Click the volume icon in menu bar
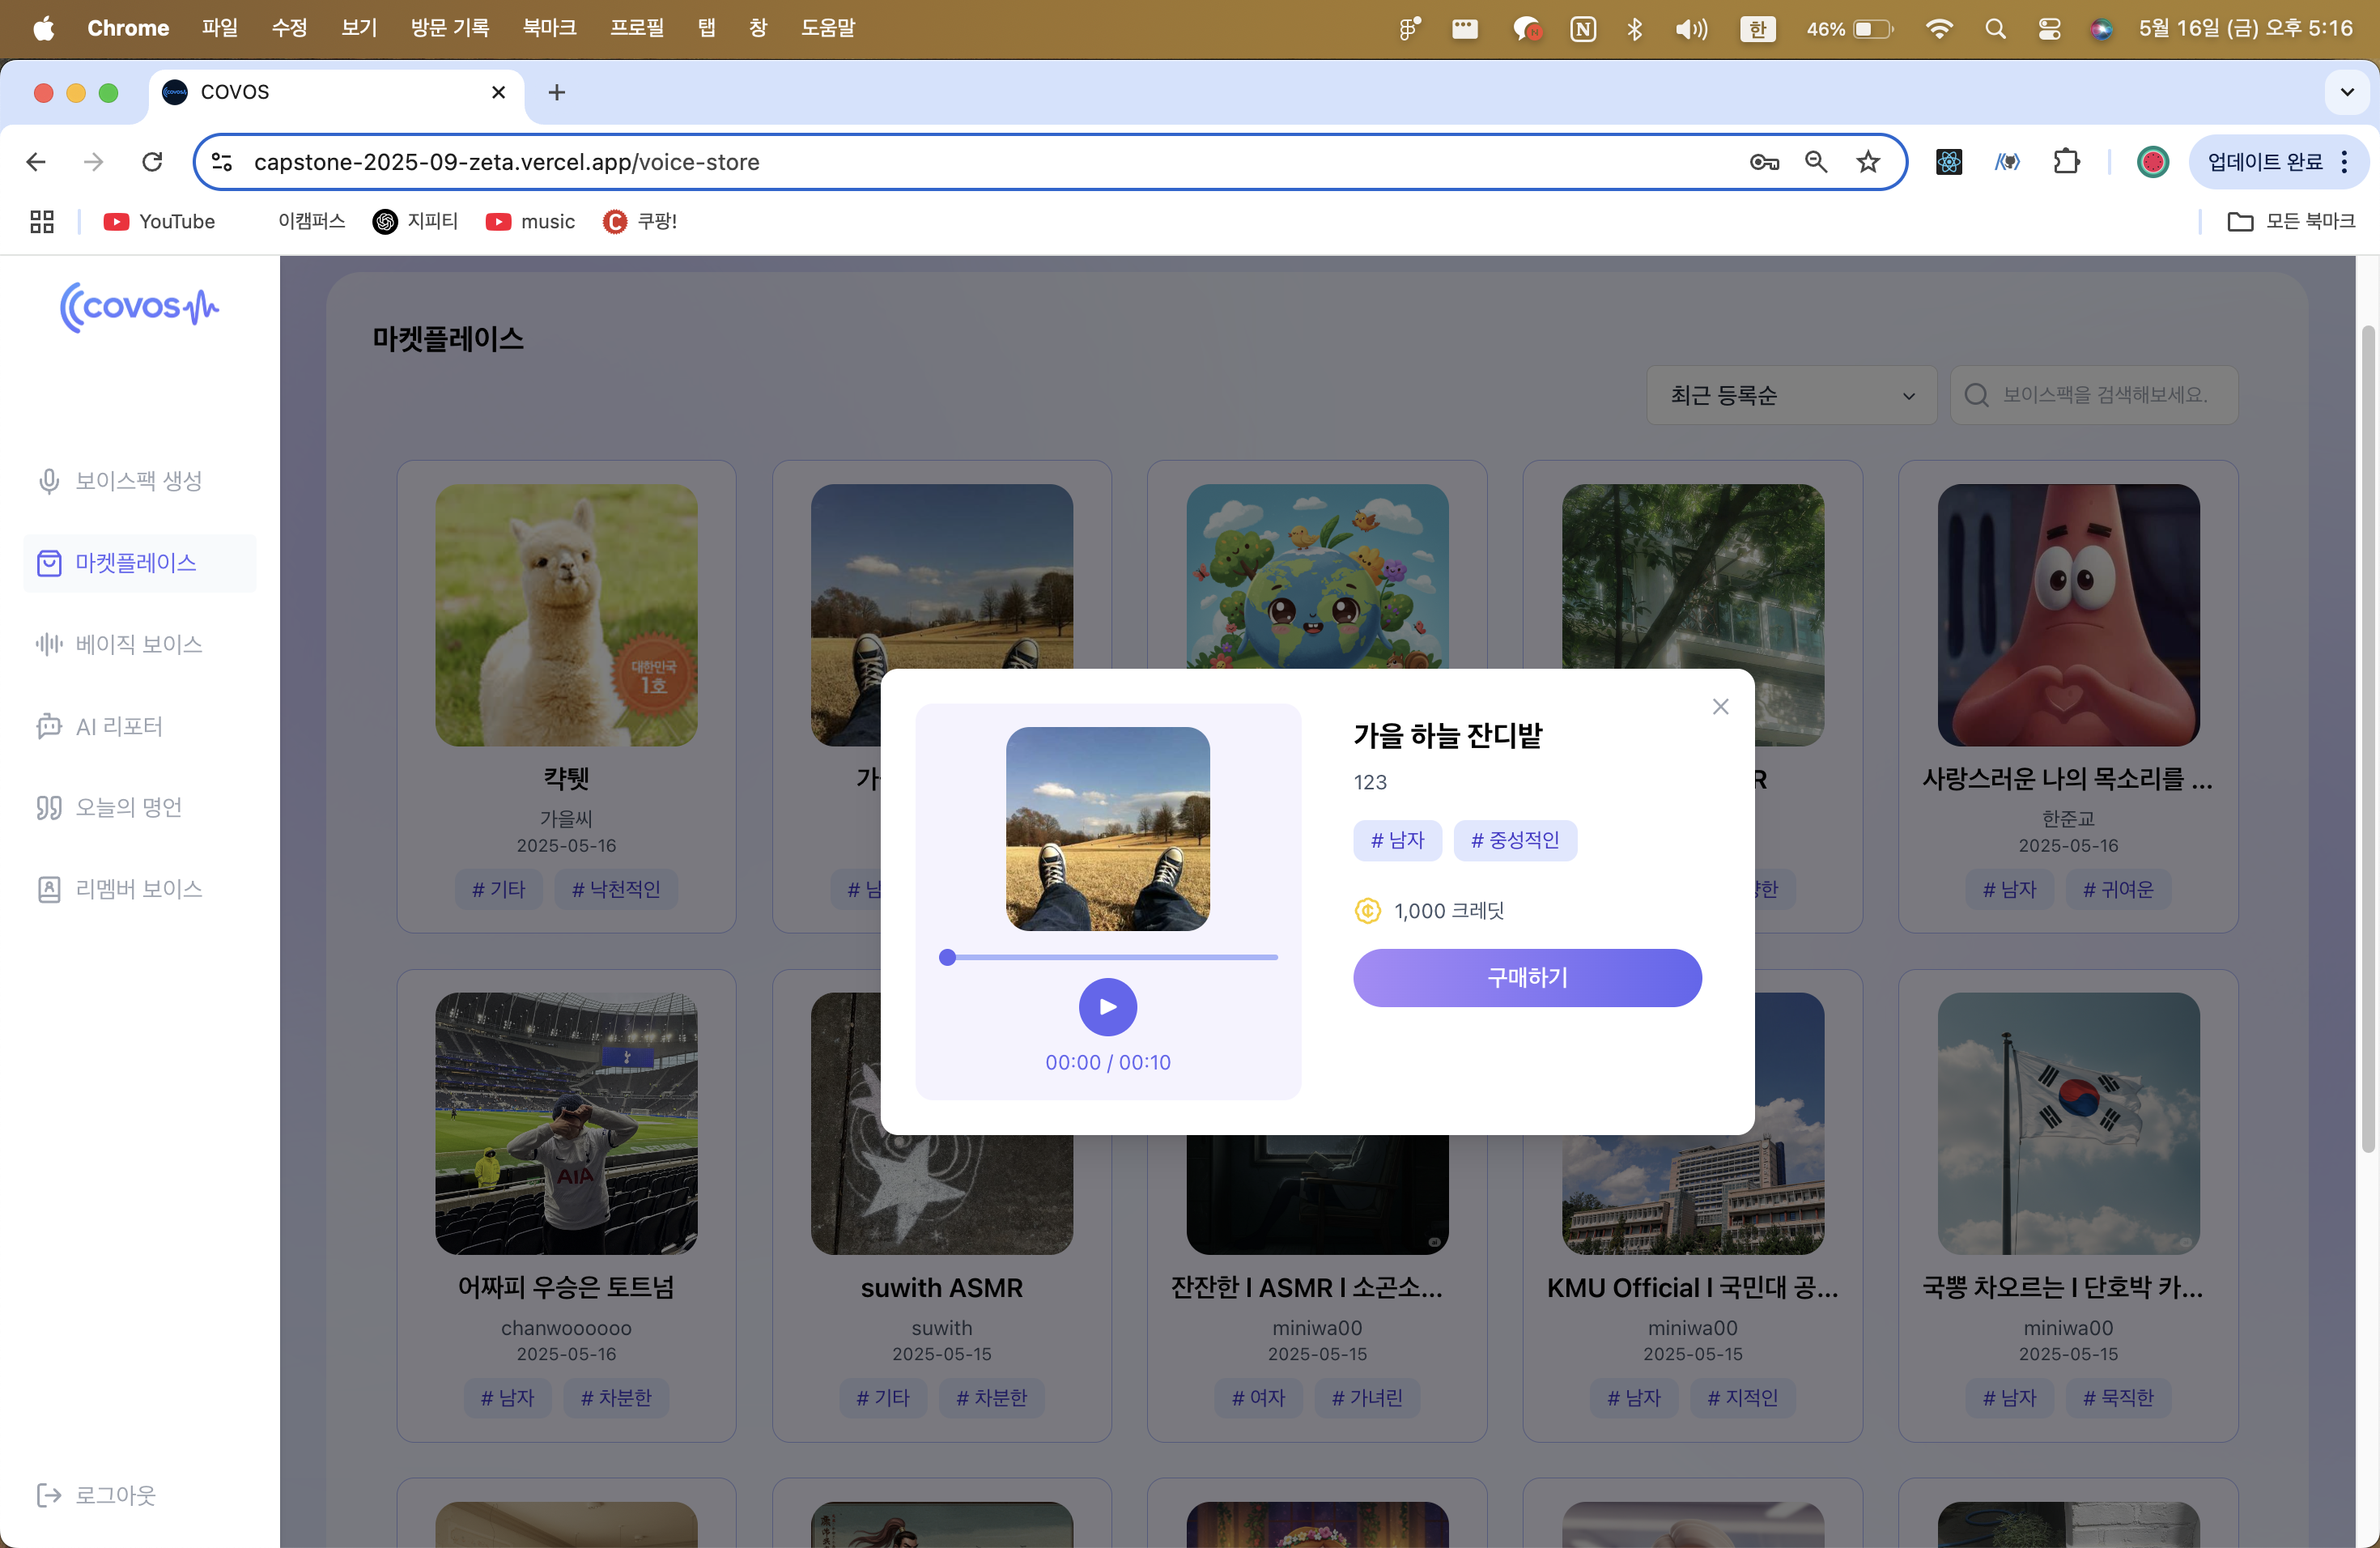 point(1691,28)
